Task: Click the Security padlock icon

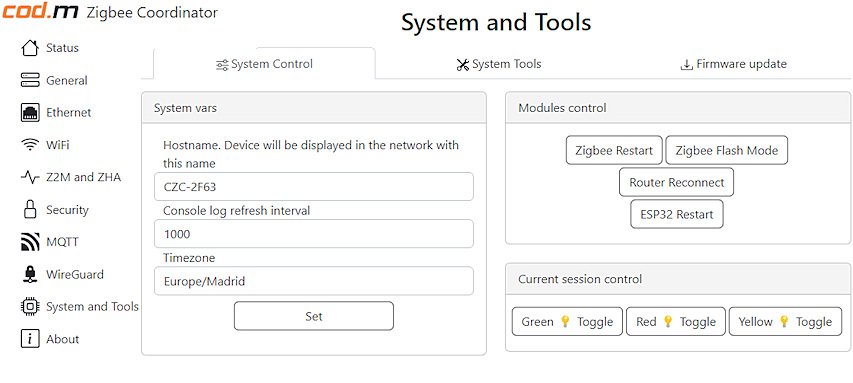Action: (x=30, y=209)
